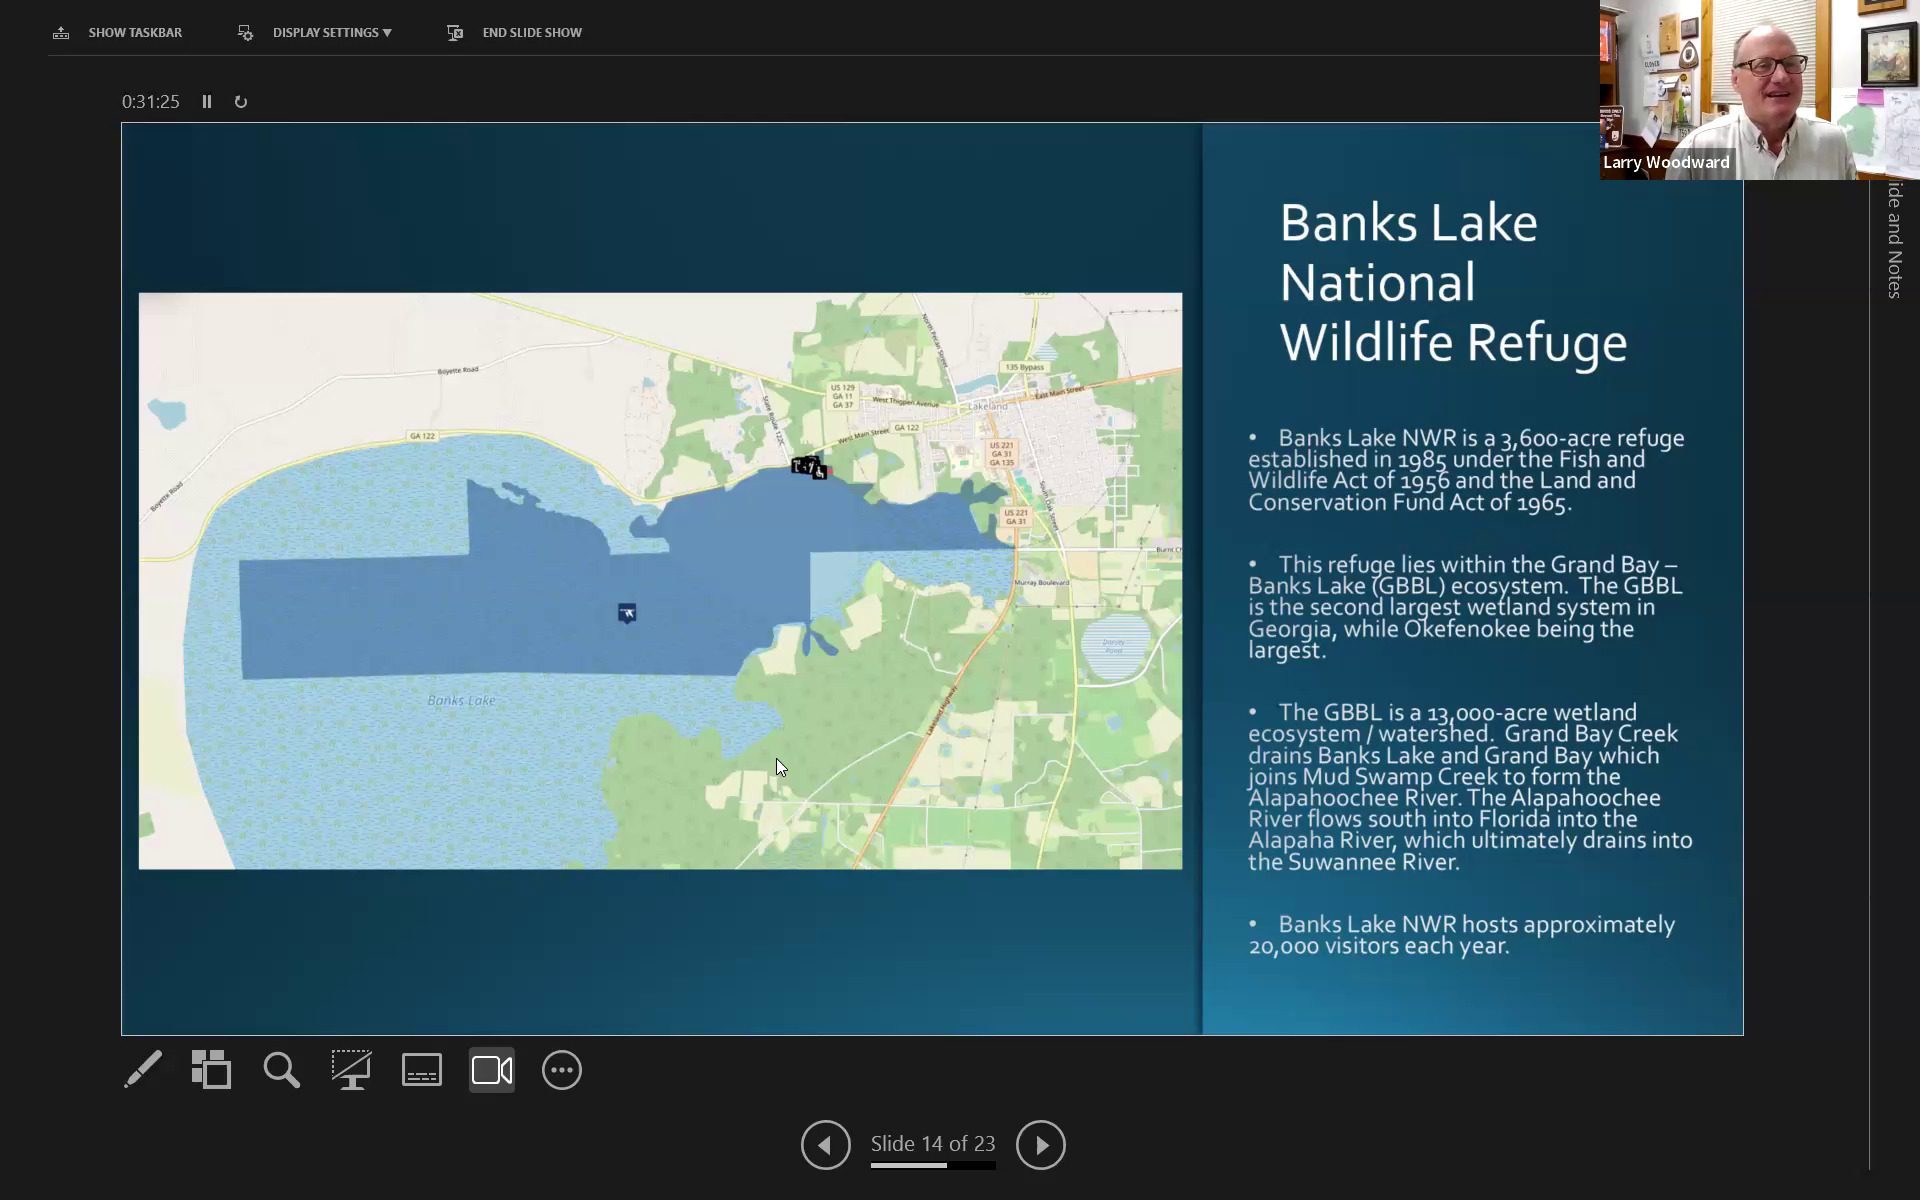The width and height of the screenshot is (1920, 1200).
Task: Show all slides grid view
Action: [x=211, y=1069]
